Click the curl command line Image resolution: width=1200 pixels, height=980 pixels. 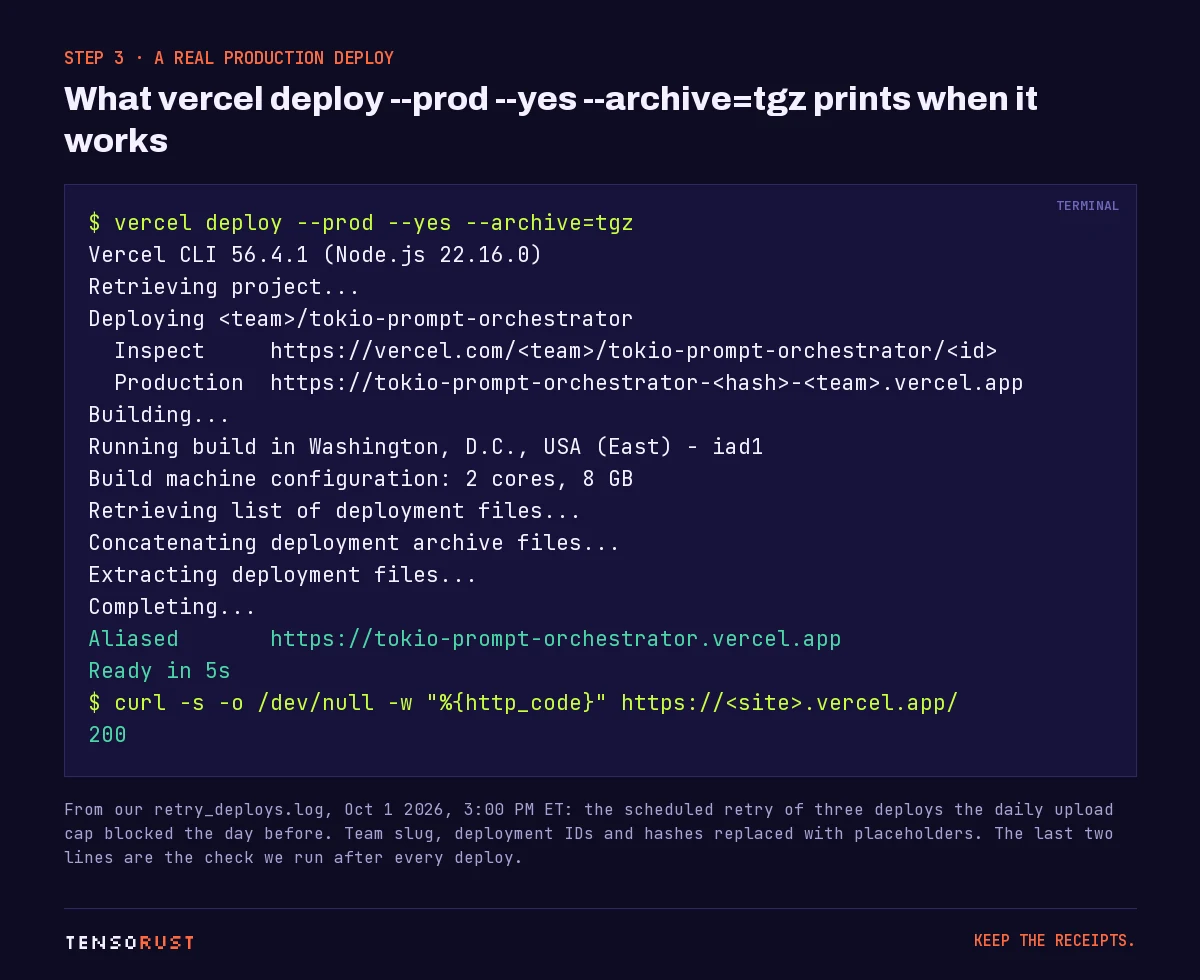pos(523,702)
